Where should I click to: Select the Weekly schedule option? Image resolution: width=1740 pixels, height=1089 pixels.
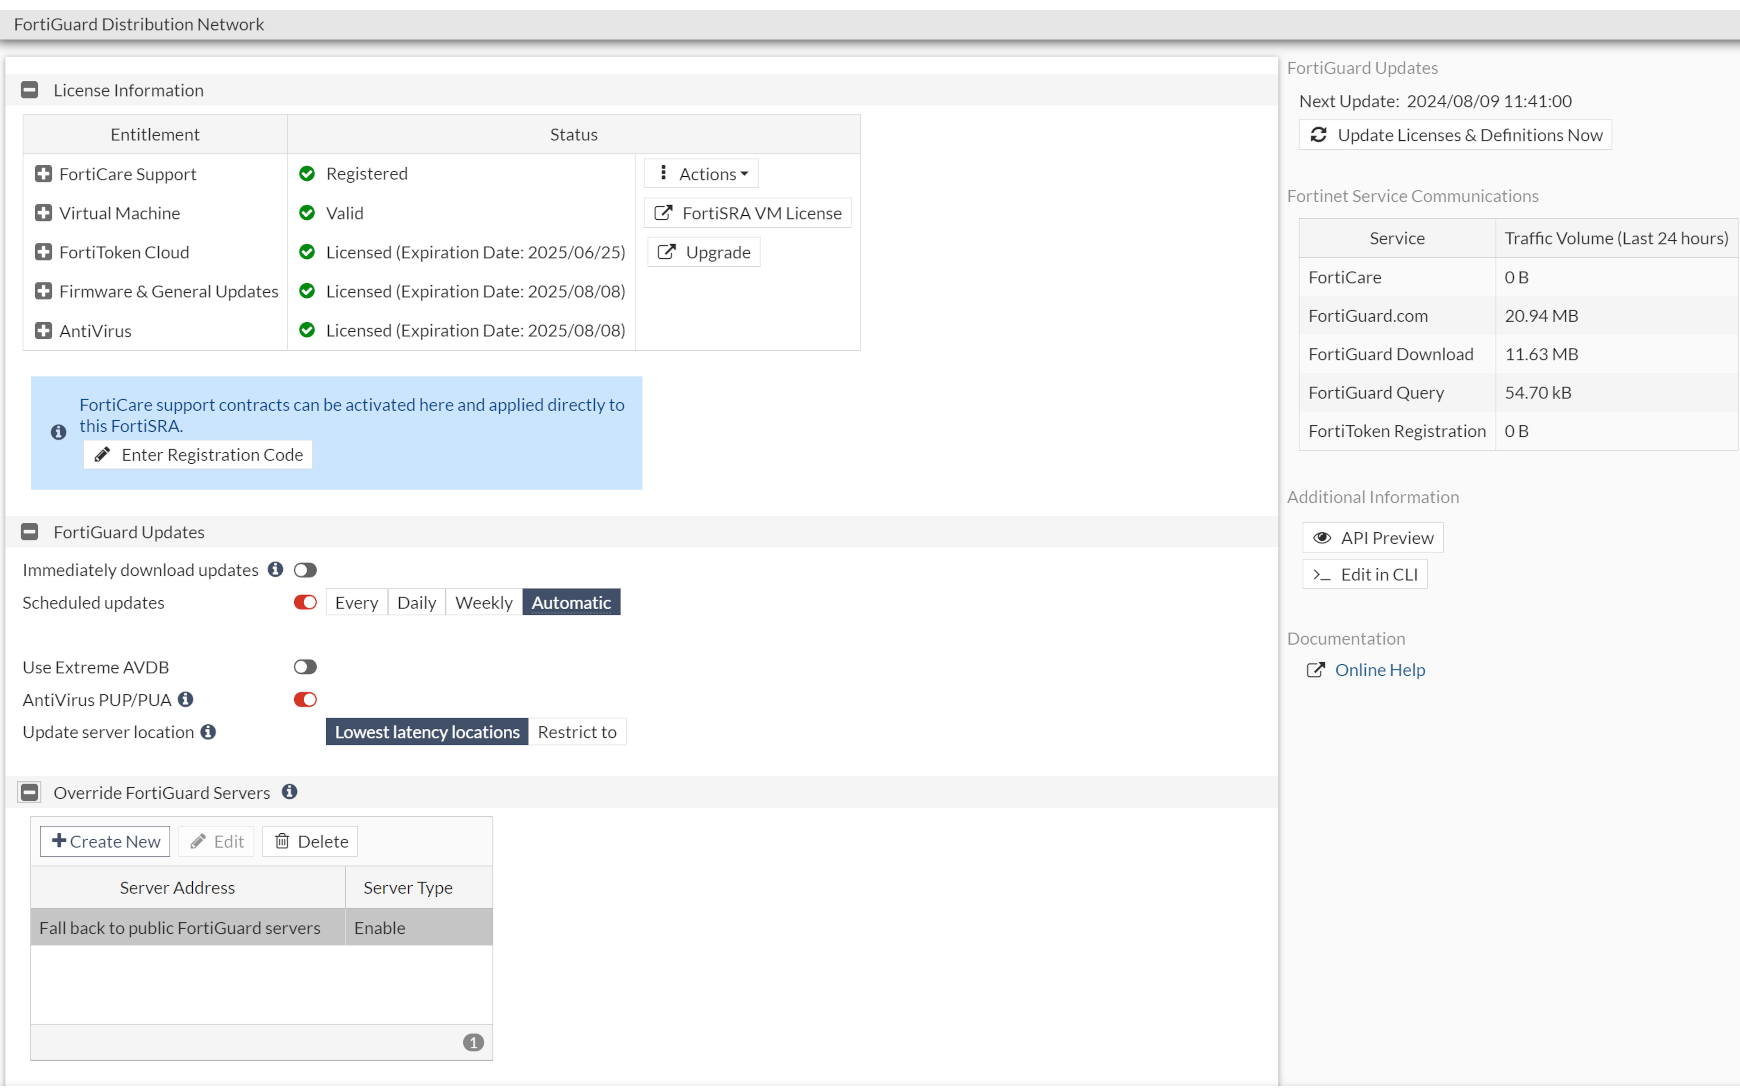pos(484,603)
